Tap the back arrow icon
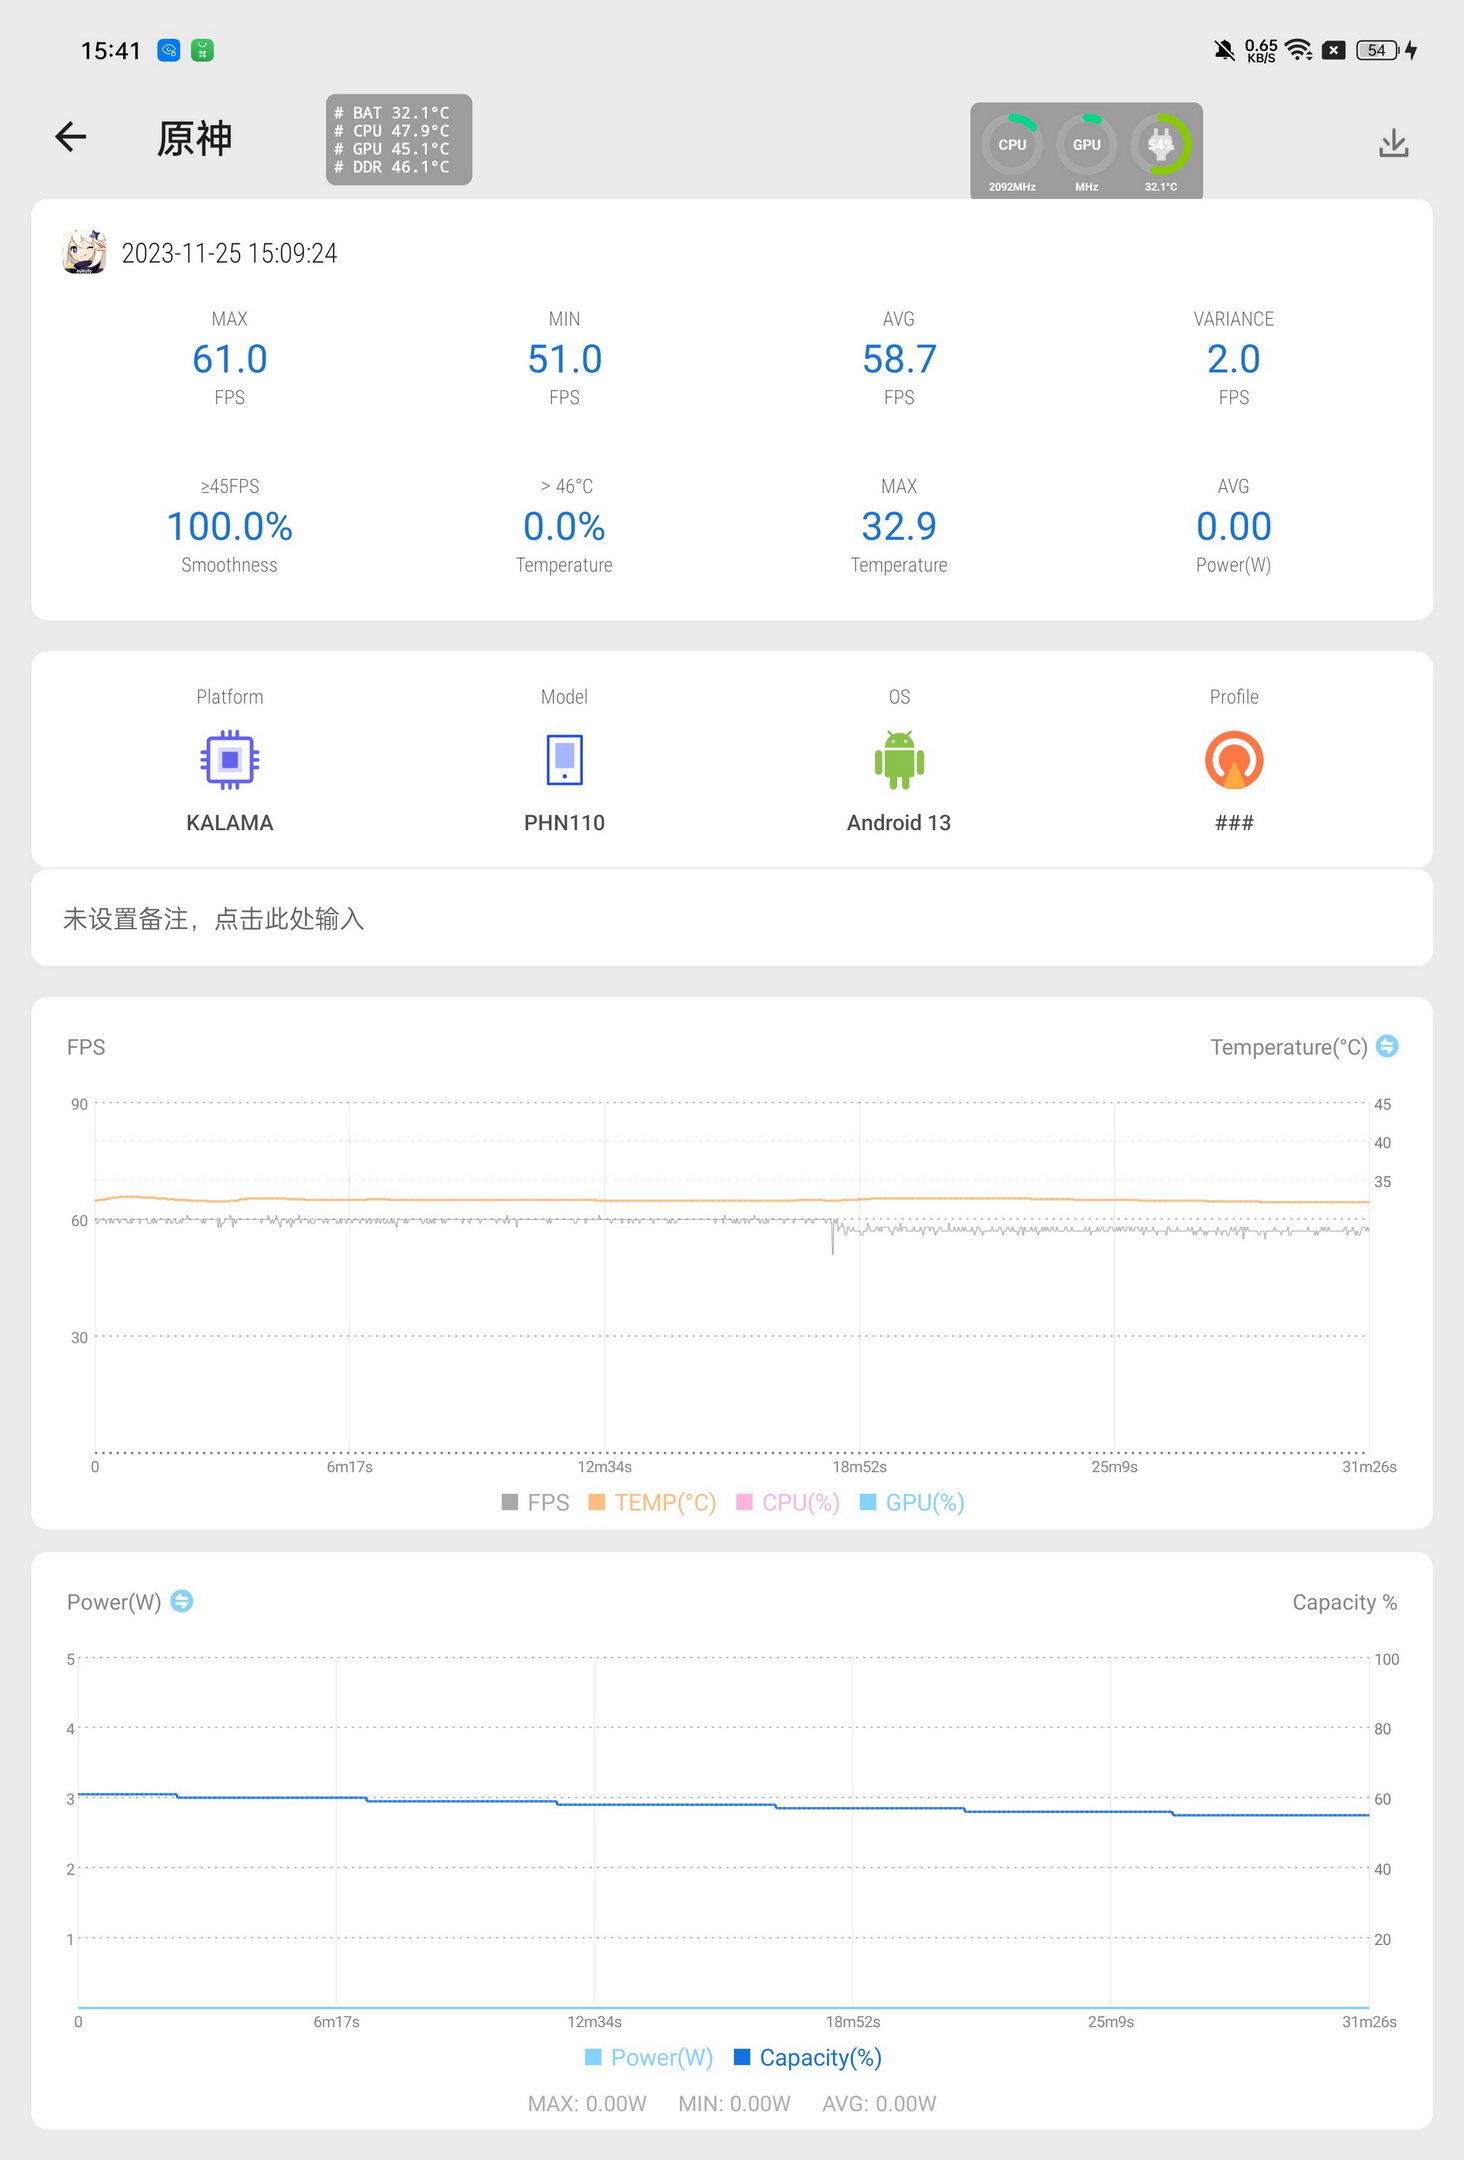This screenshot has height=2160, width=1464. (70, 137)
